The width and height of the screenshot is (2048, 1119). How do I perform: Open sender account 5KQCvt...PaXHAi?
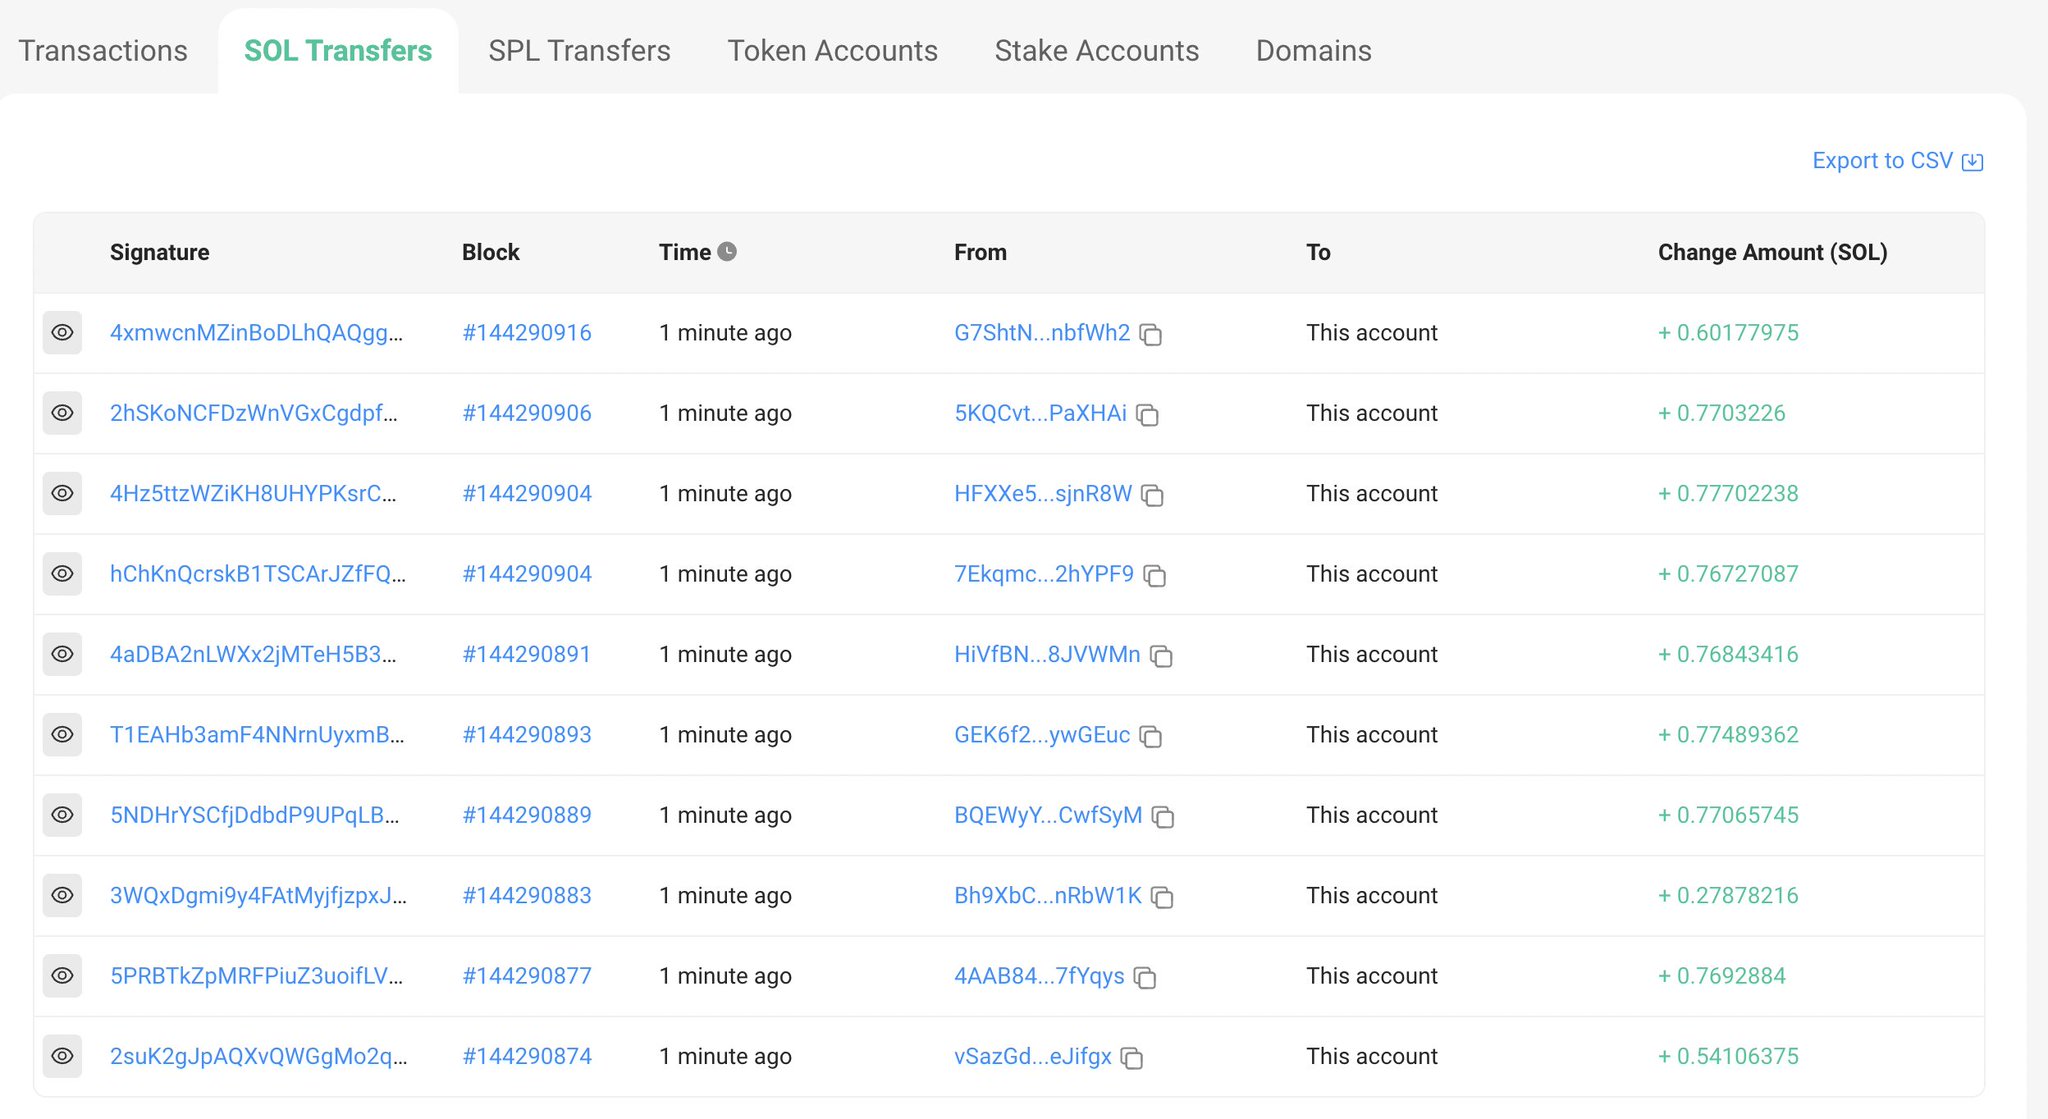1040,413
